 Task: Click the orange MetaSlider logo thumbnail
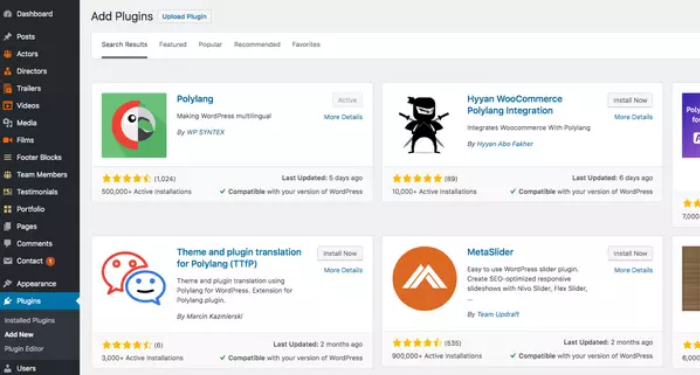pos(424,278)
